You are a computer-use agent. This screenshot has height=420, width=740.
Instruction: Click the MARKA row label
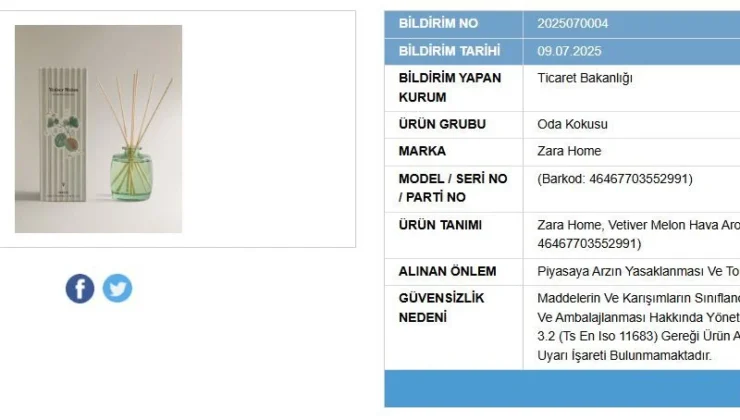click(x=422, y=151)
